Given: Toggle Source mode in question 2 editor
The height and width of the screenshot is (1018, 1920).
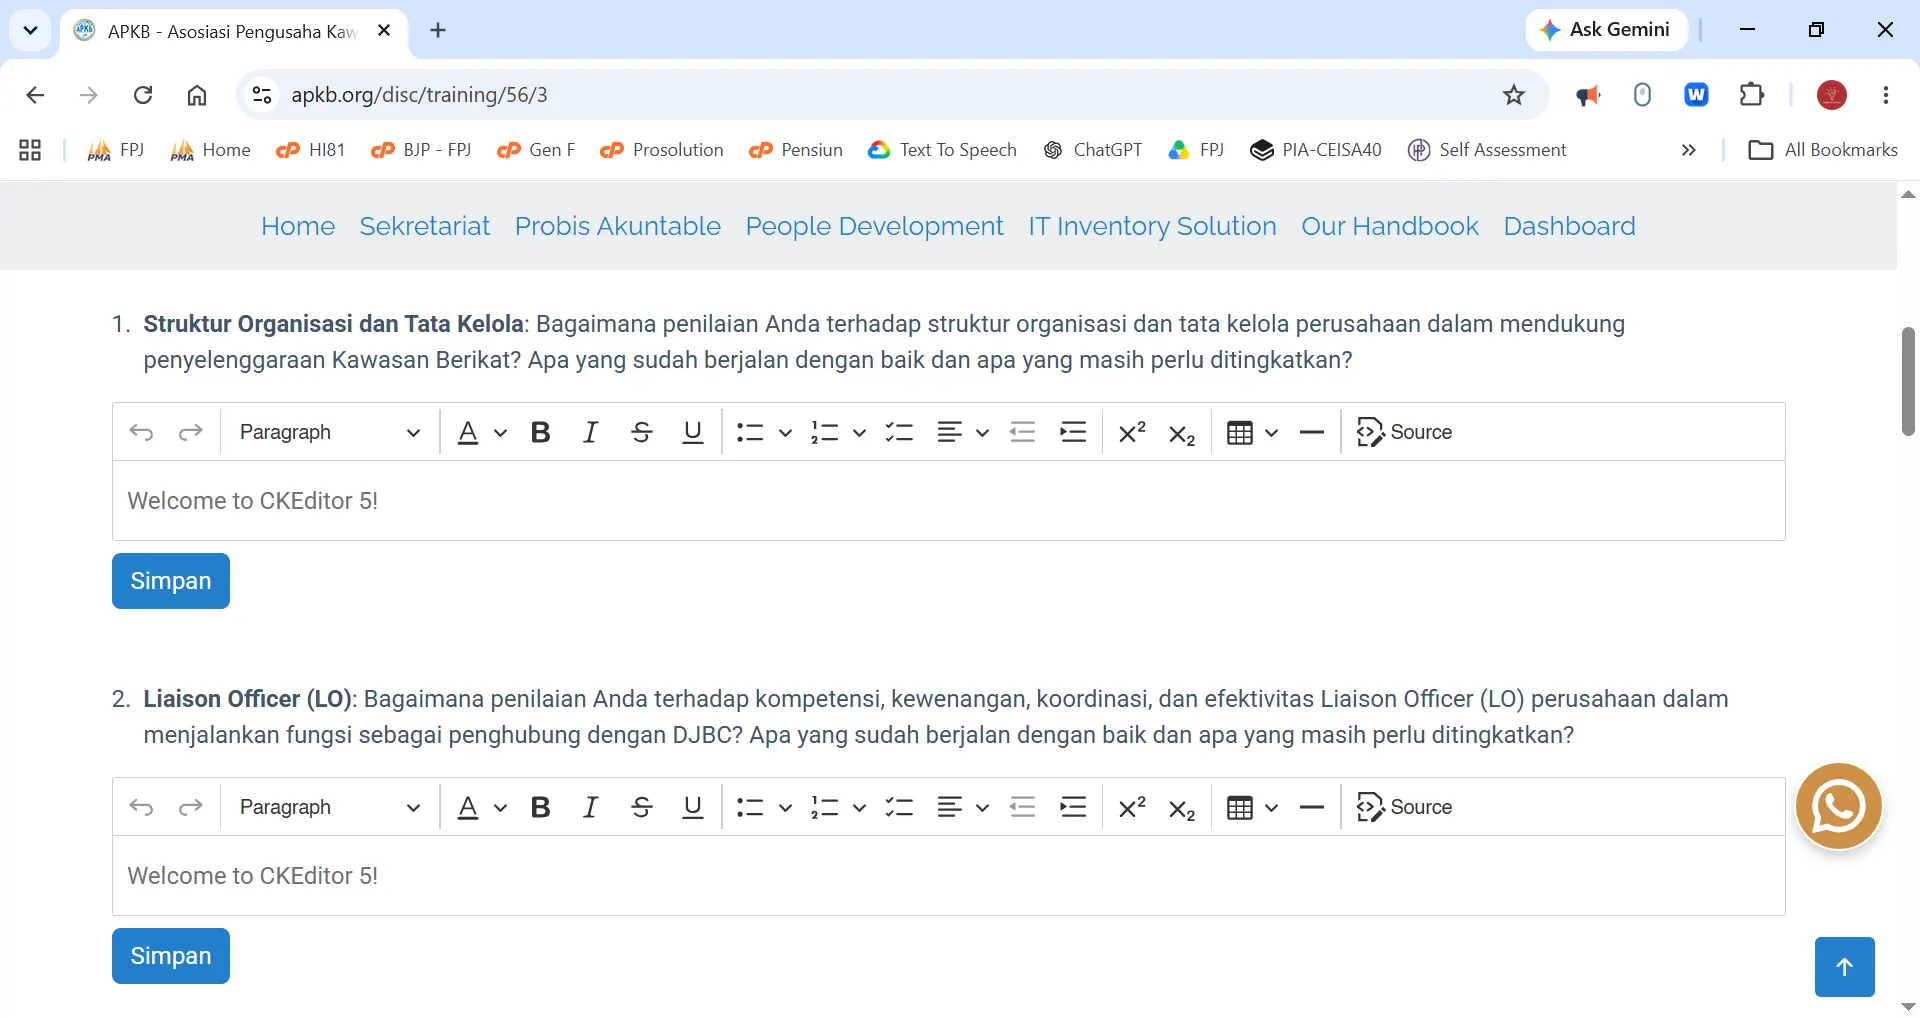Looking at the screenshot, I should click(1404, 807).
